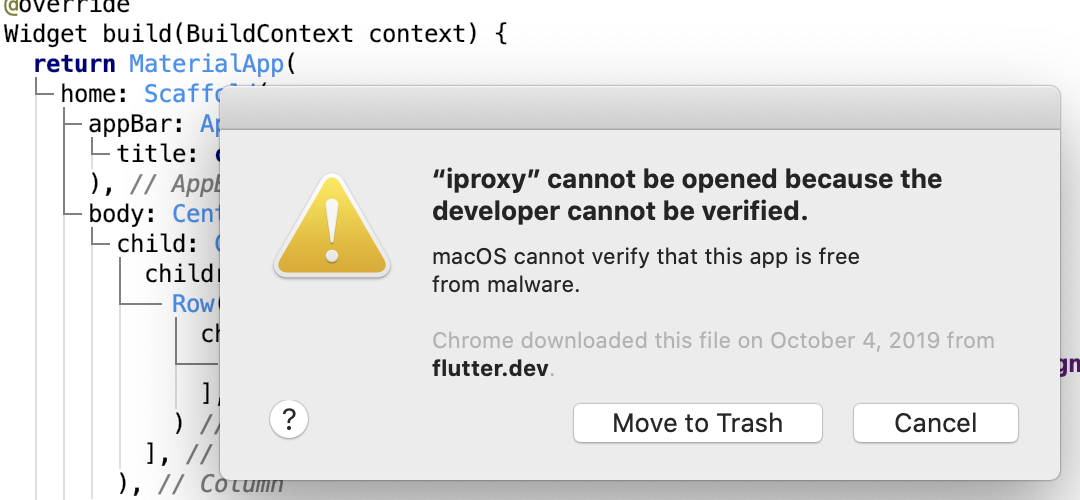Click the Move to Trash button
This screenshot has width=1080, height=500.
[697, 423]
